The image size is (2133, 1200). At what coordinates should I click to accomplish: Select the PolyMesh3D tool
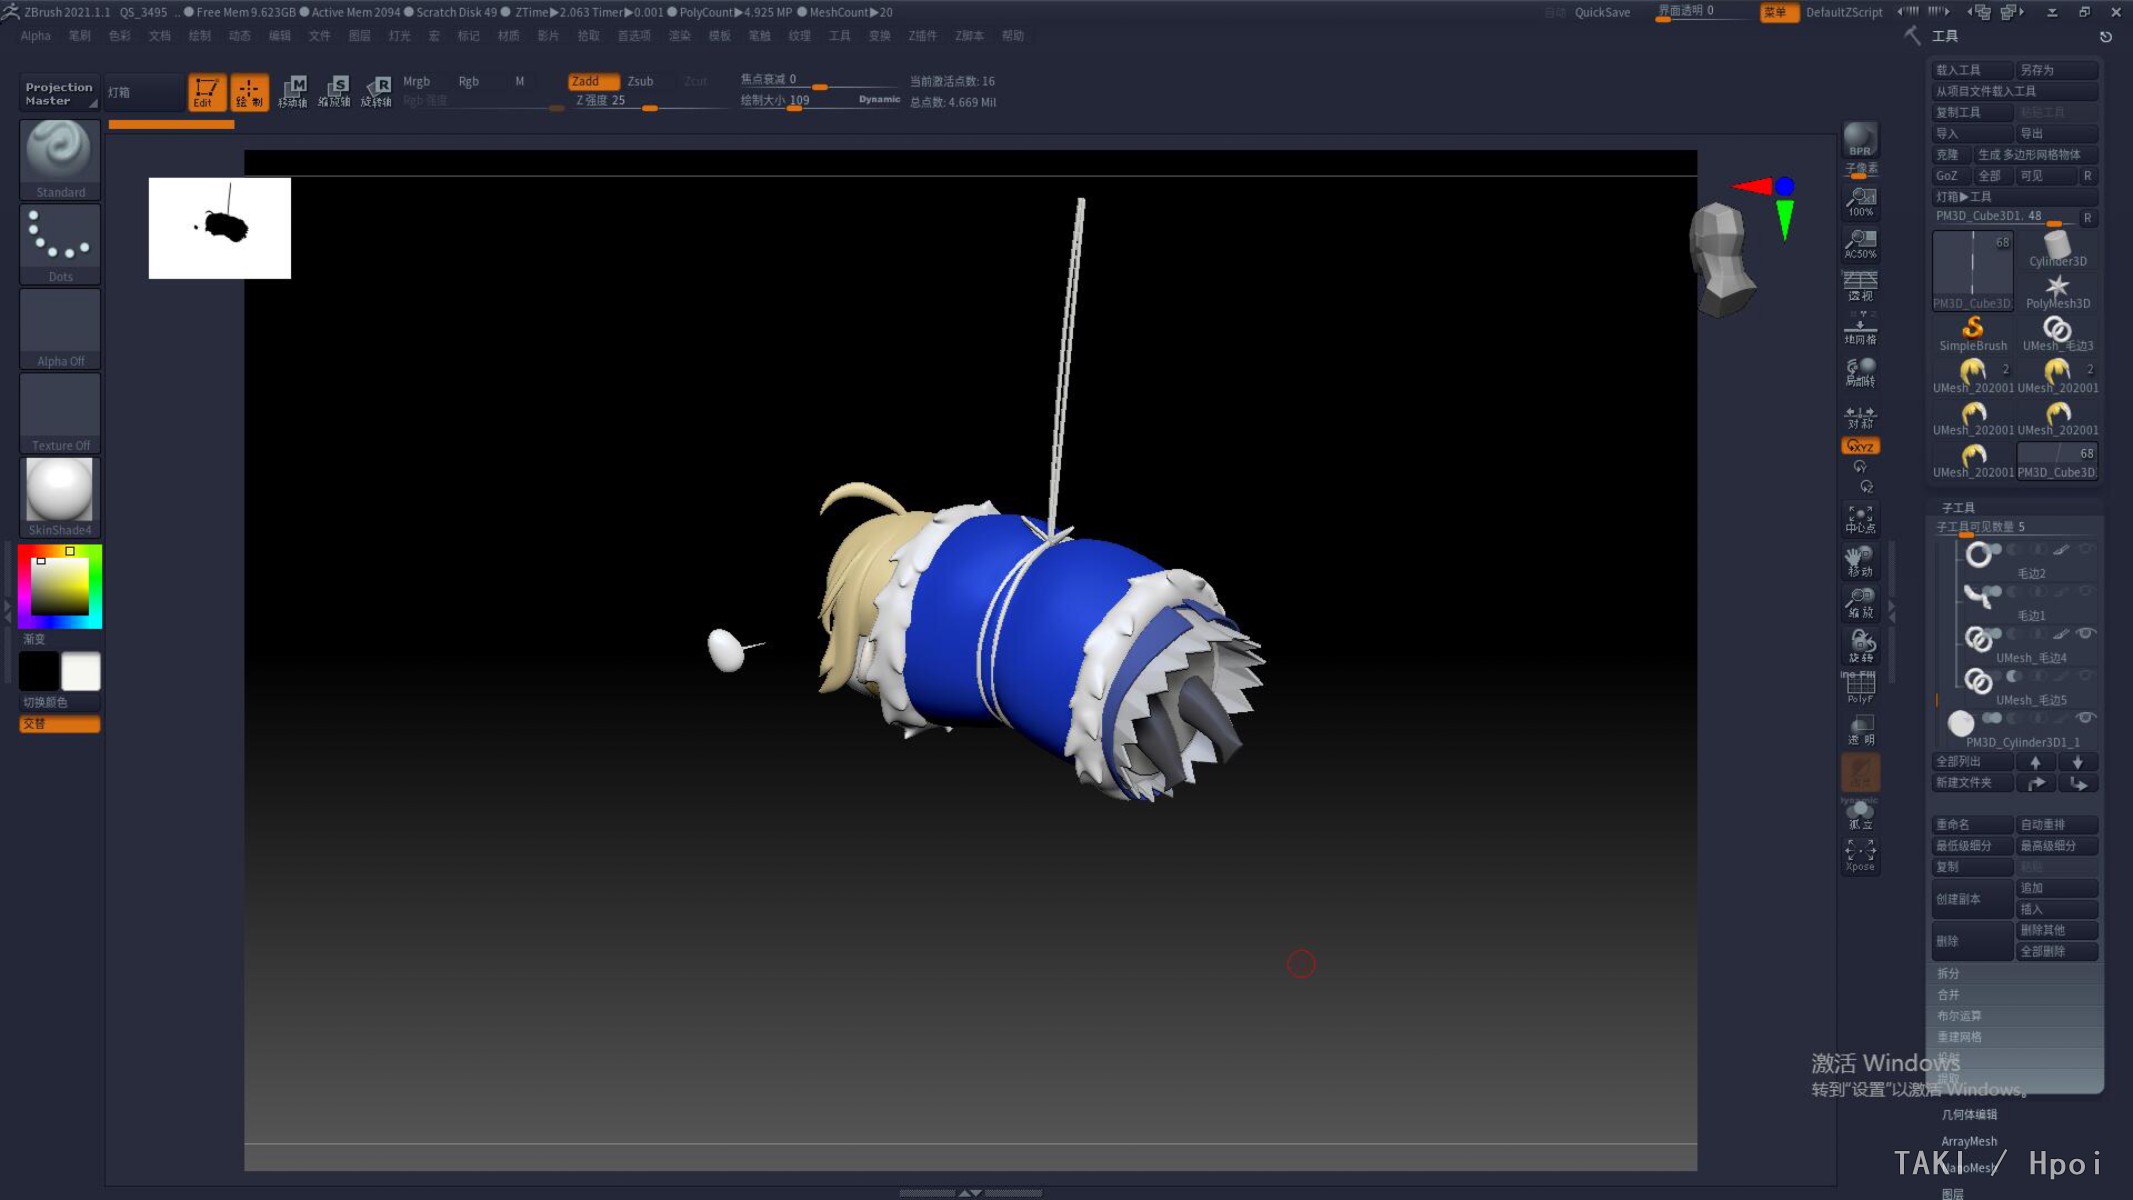coord(2057,292)
